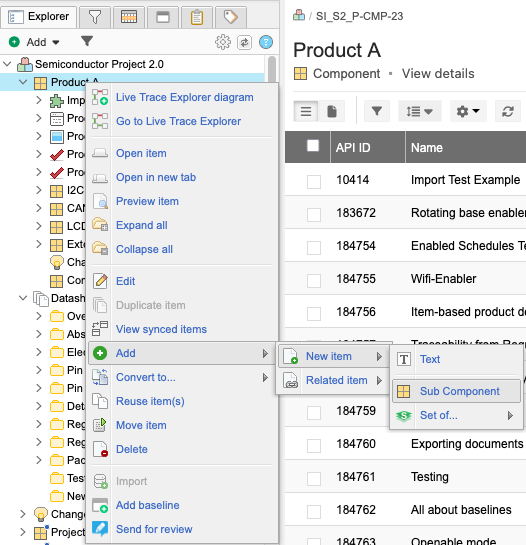This screenshot has width=526, height=545.
Task: Click the refresh list button
Action: click(x=508, y=112)
